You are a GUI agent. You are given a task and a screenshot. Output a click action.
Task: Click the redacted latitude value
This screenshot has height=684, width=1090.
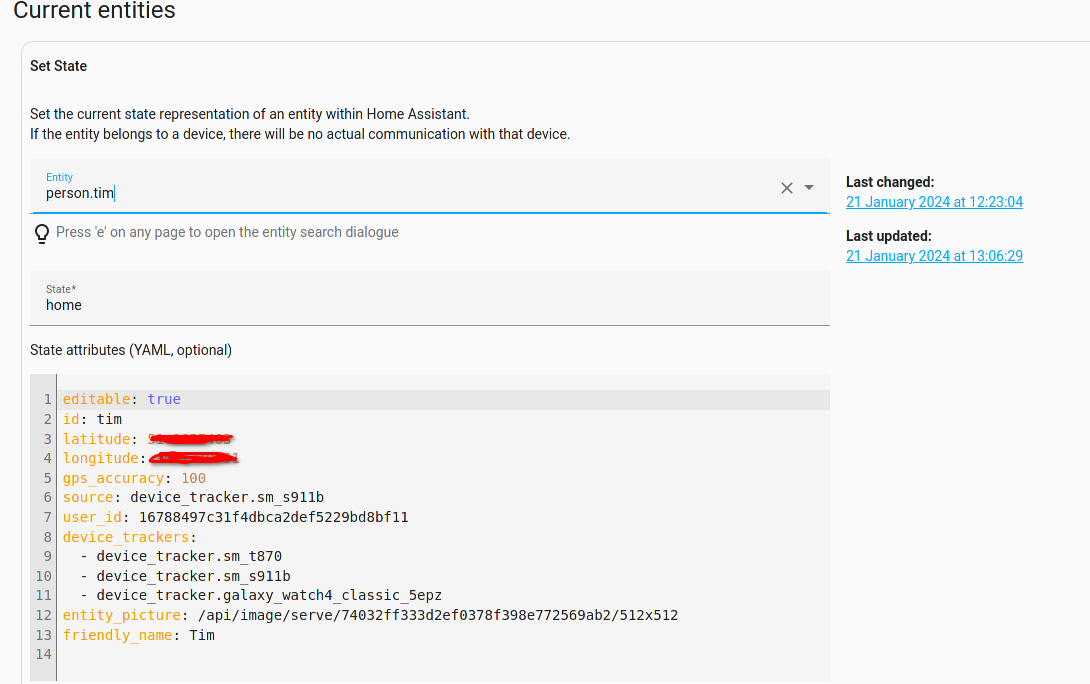[x=190, y=438]
